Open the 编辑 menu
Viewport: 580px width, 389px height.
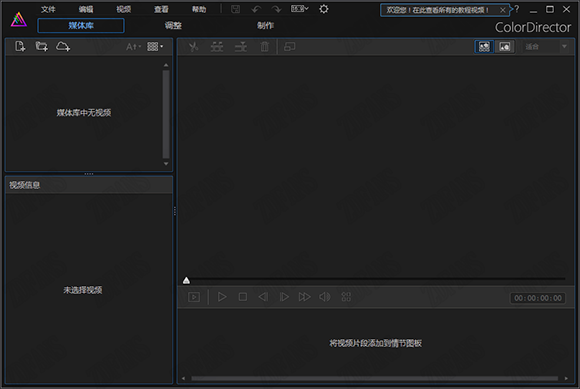click(86, 9)
